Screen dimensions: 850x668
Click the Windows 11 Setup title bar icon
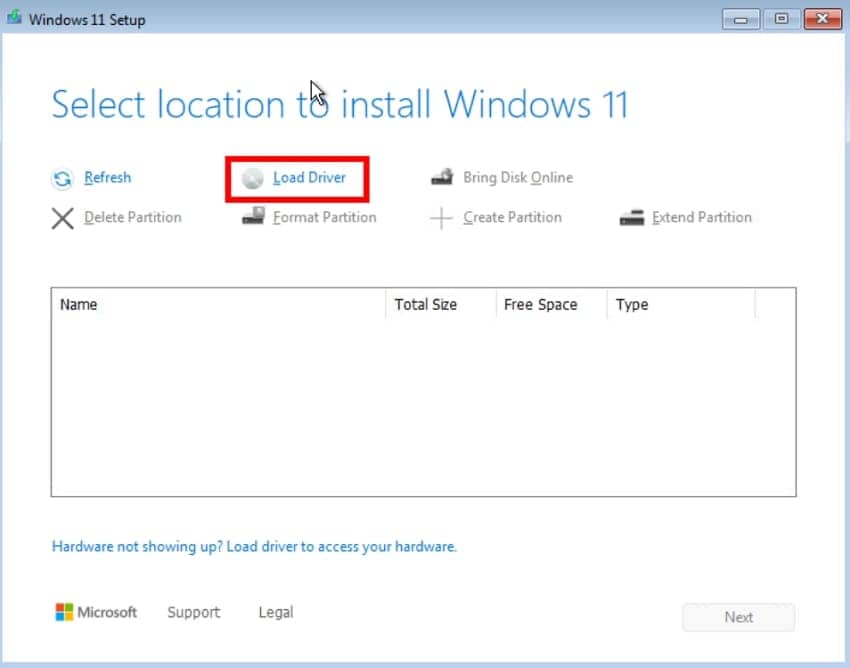click(15, 18)
